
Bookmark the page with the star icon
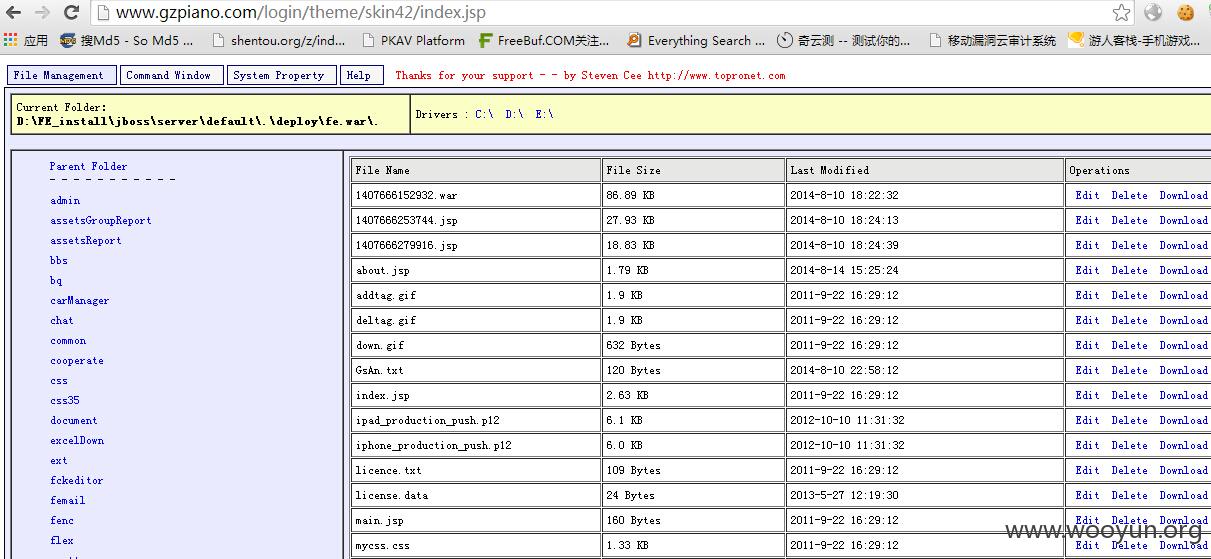(1122, 13)
